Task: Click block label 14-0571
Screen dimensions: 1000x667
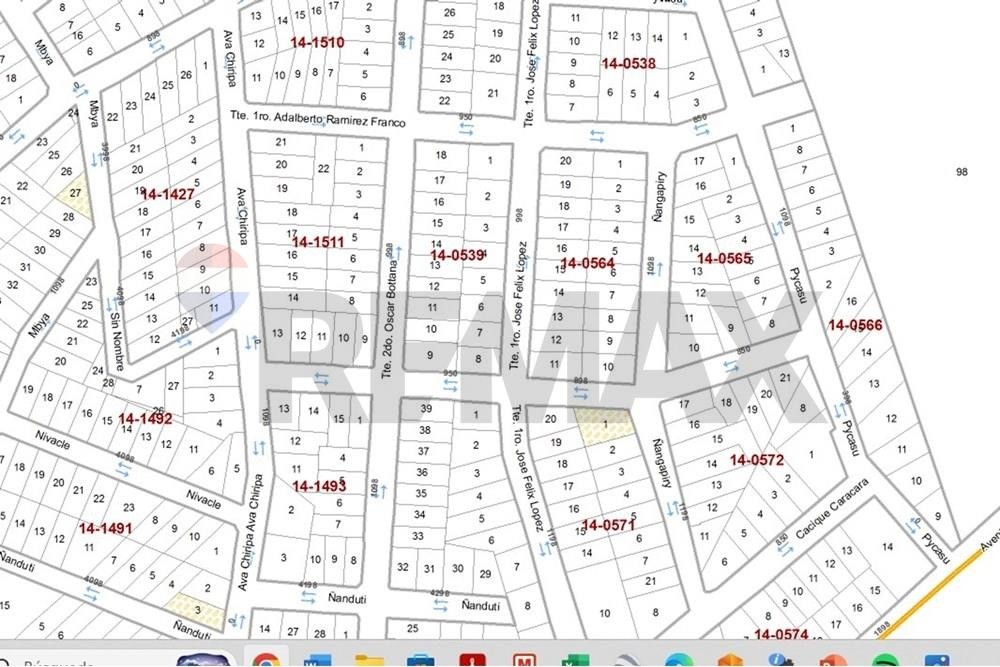Action: tap(609, 525)
